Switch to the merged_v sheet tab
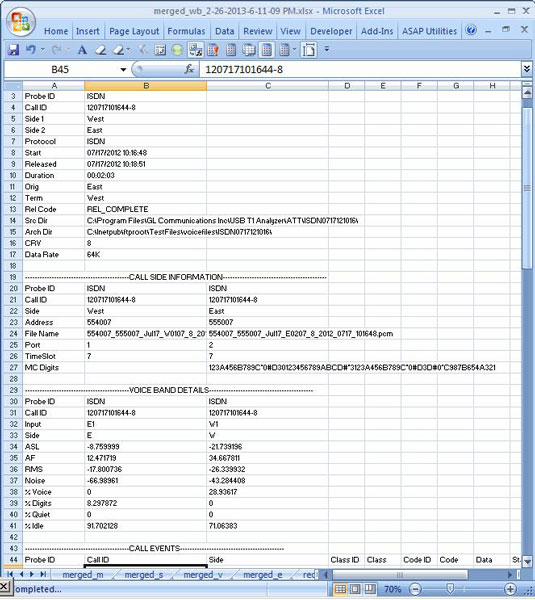Image resolution: width=535 pixels, height=600 pixels. [x=203, y=575]
